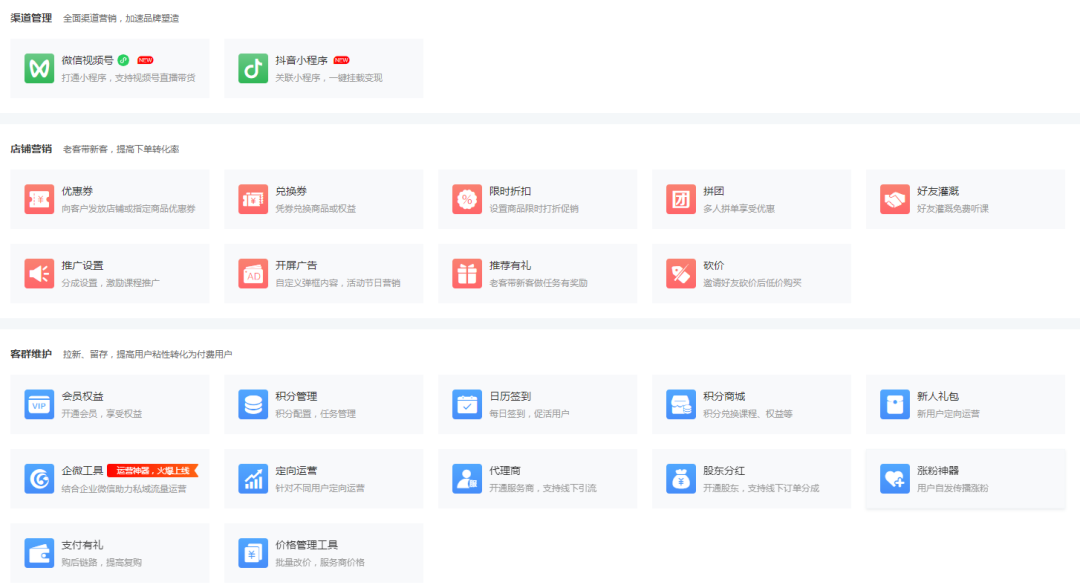Image resolution: width=1080 pixels, height=588 pixels.
Task: Open the 好友灌溉 handshake icon
Action: click(894, 198)
